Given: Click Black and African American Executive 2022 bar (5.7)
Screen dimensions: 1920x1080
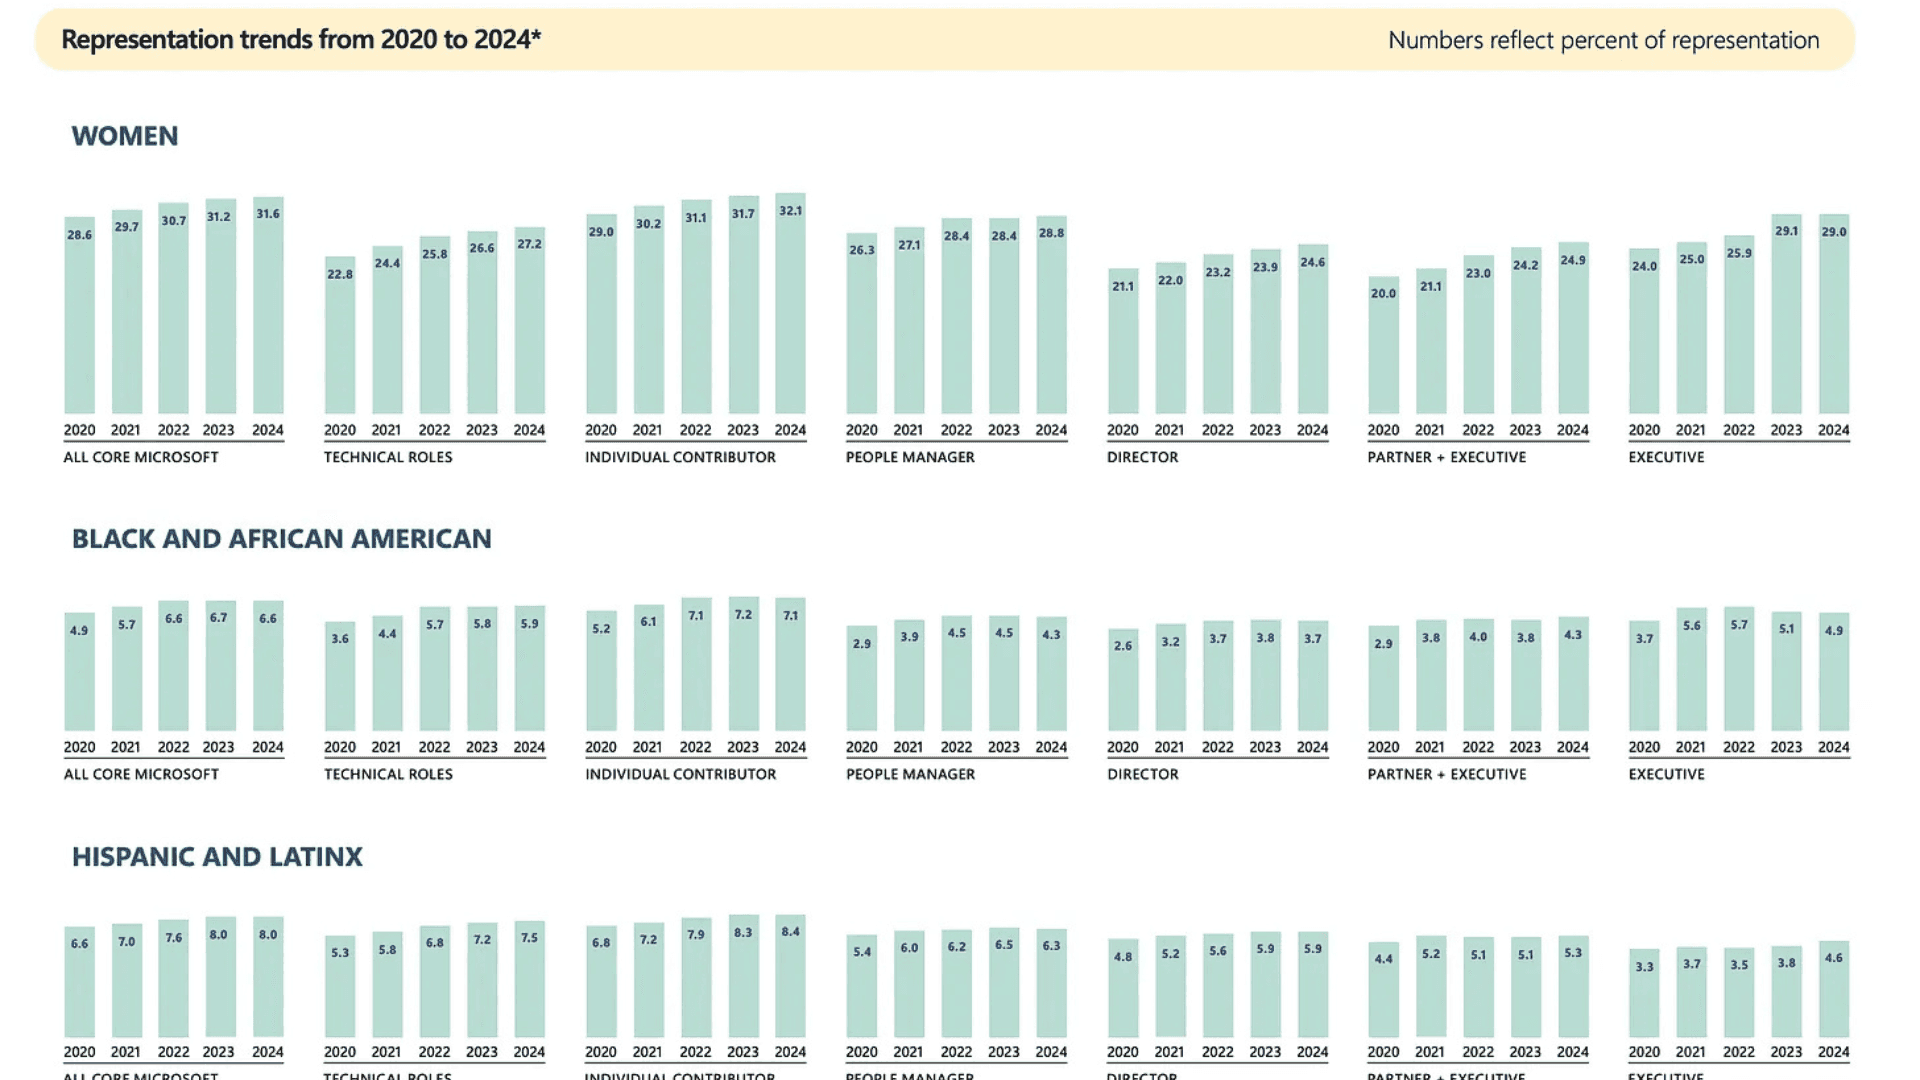Looking at the screenshot, I should [x=1739, y=669].
